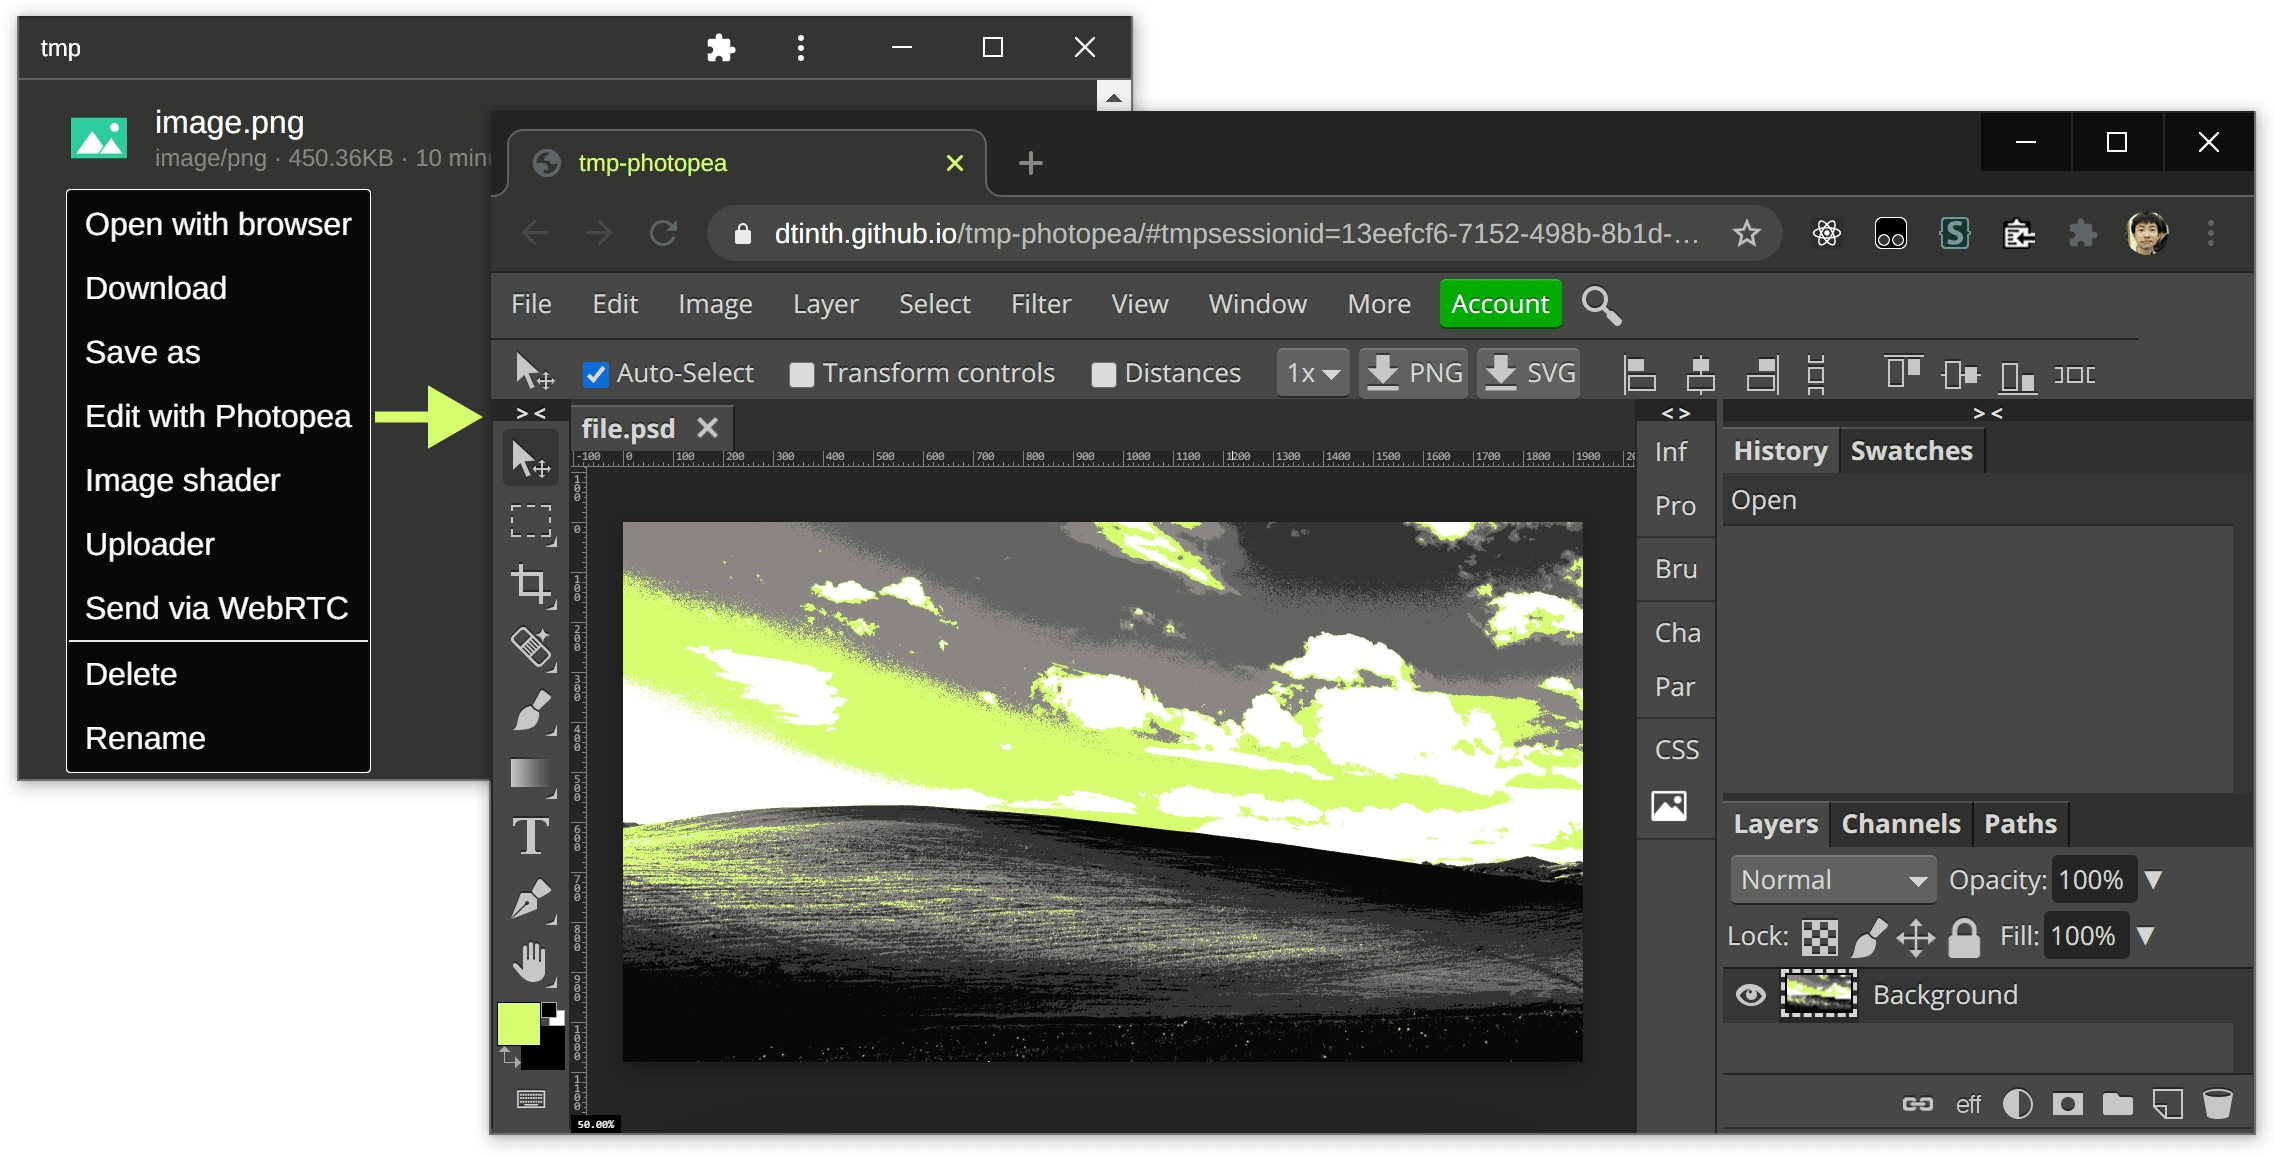Image resolution: width=2277 pixels, height=1157 pixels.
Task: Enable the Transform controls checkbox
Action: pos(802,375)
